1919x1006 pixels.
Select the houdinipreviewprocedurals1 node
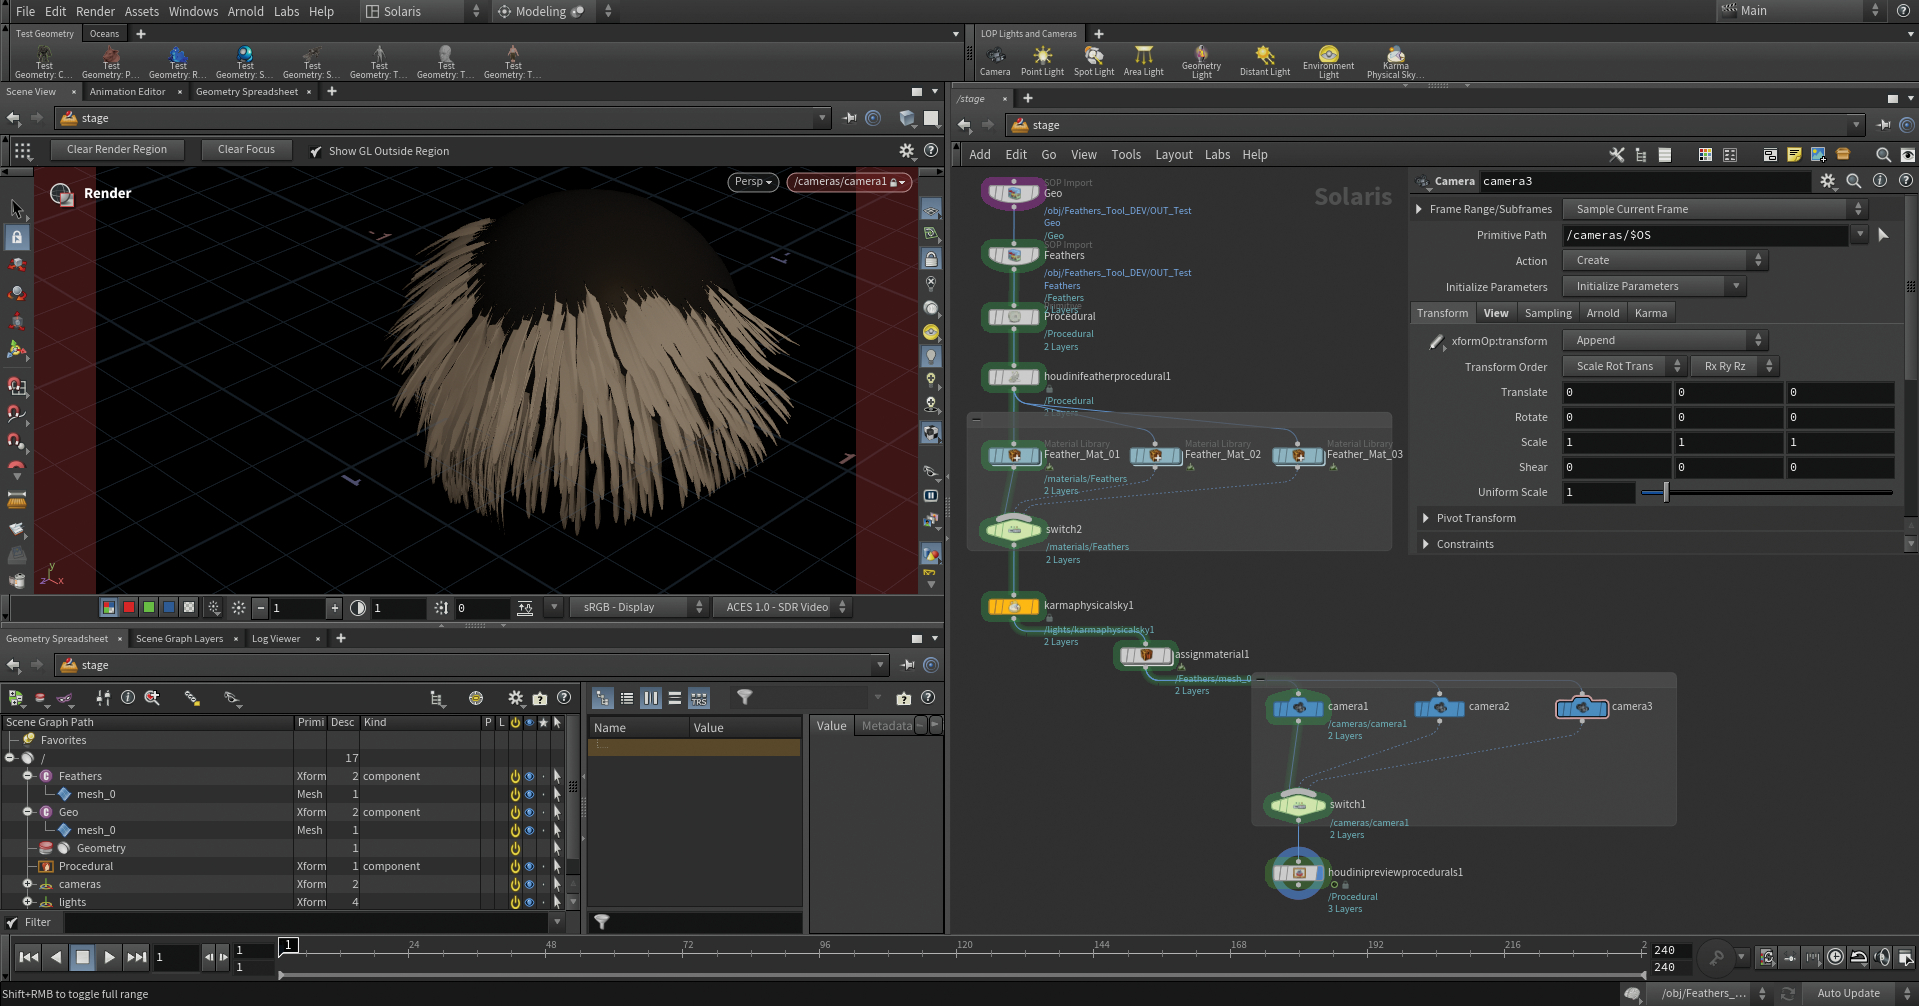pos(1298,873)
